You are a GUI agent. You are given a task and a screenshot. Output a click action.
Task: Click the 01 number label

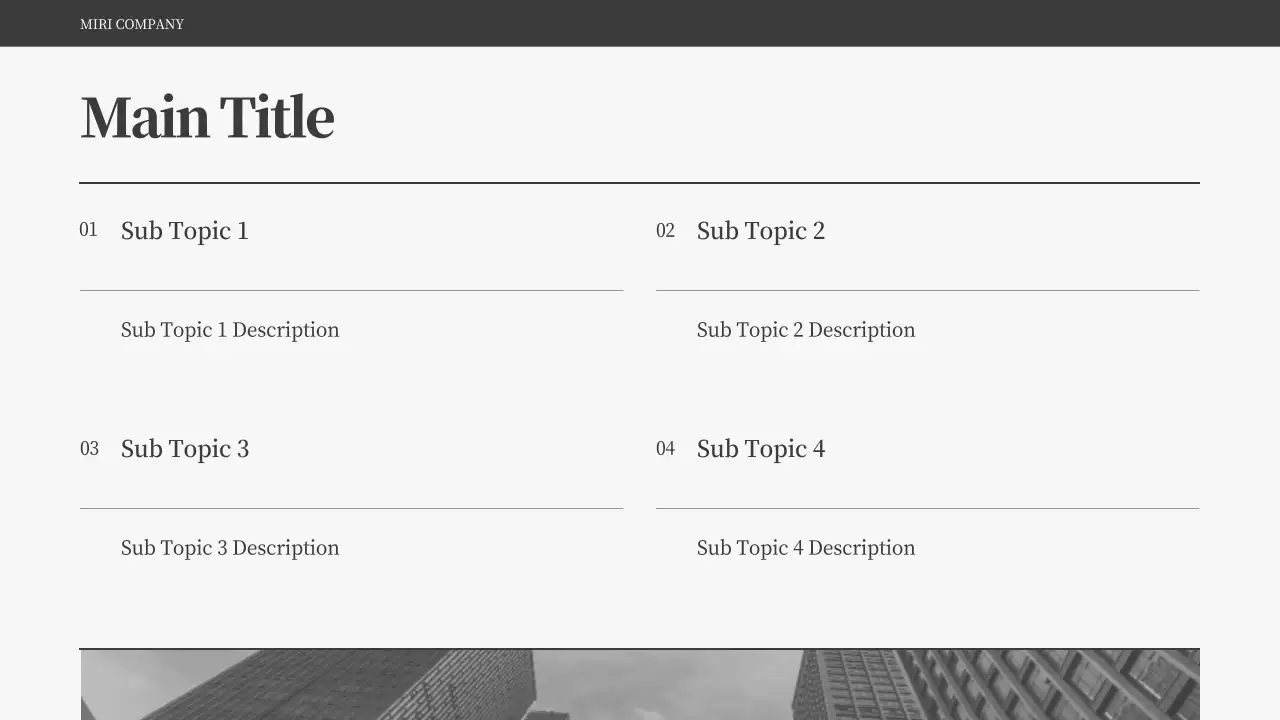point(89,230)
